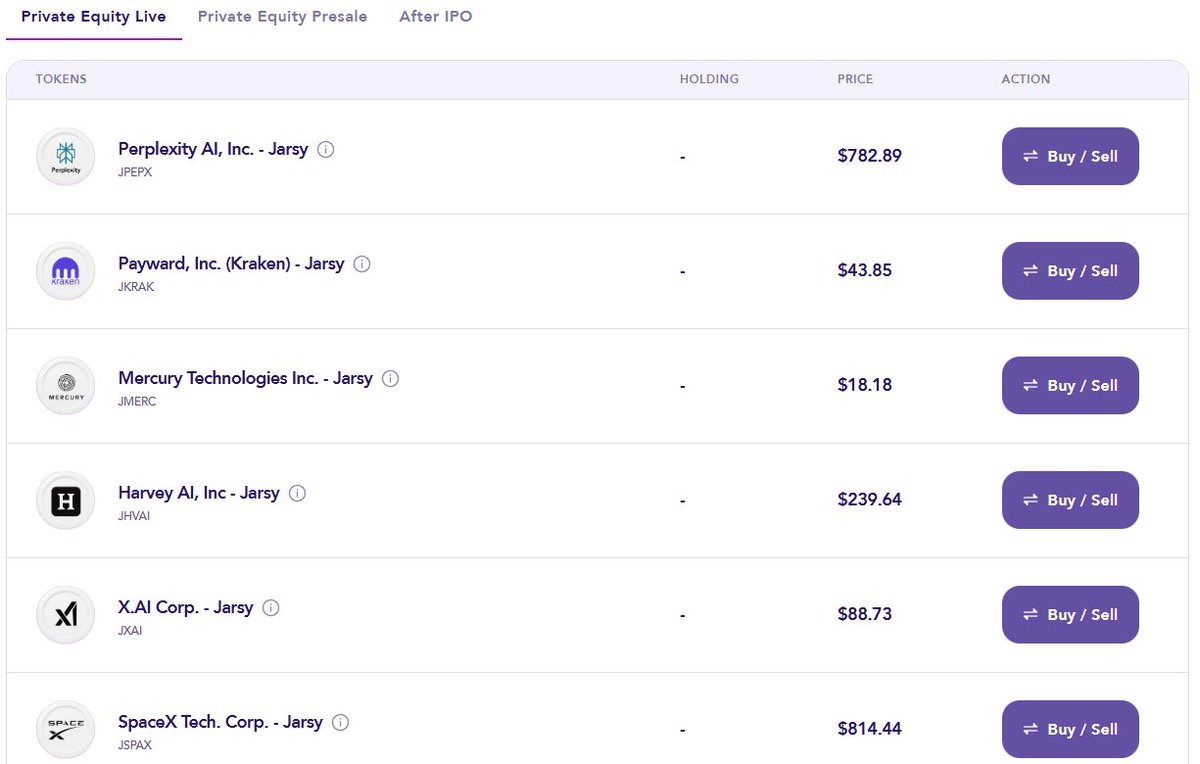Open info icon next to Payward, Inc. (Kraken)
Image resolution: width=1200 pixels, height=764 pixels.
coord(362,264)
